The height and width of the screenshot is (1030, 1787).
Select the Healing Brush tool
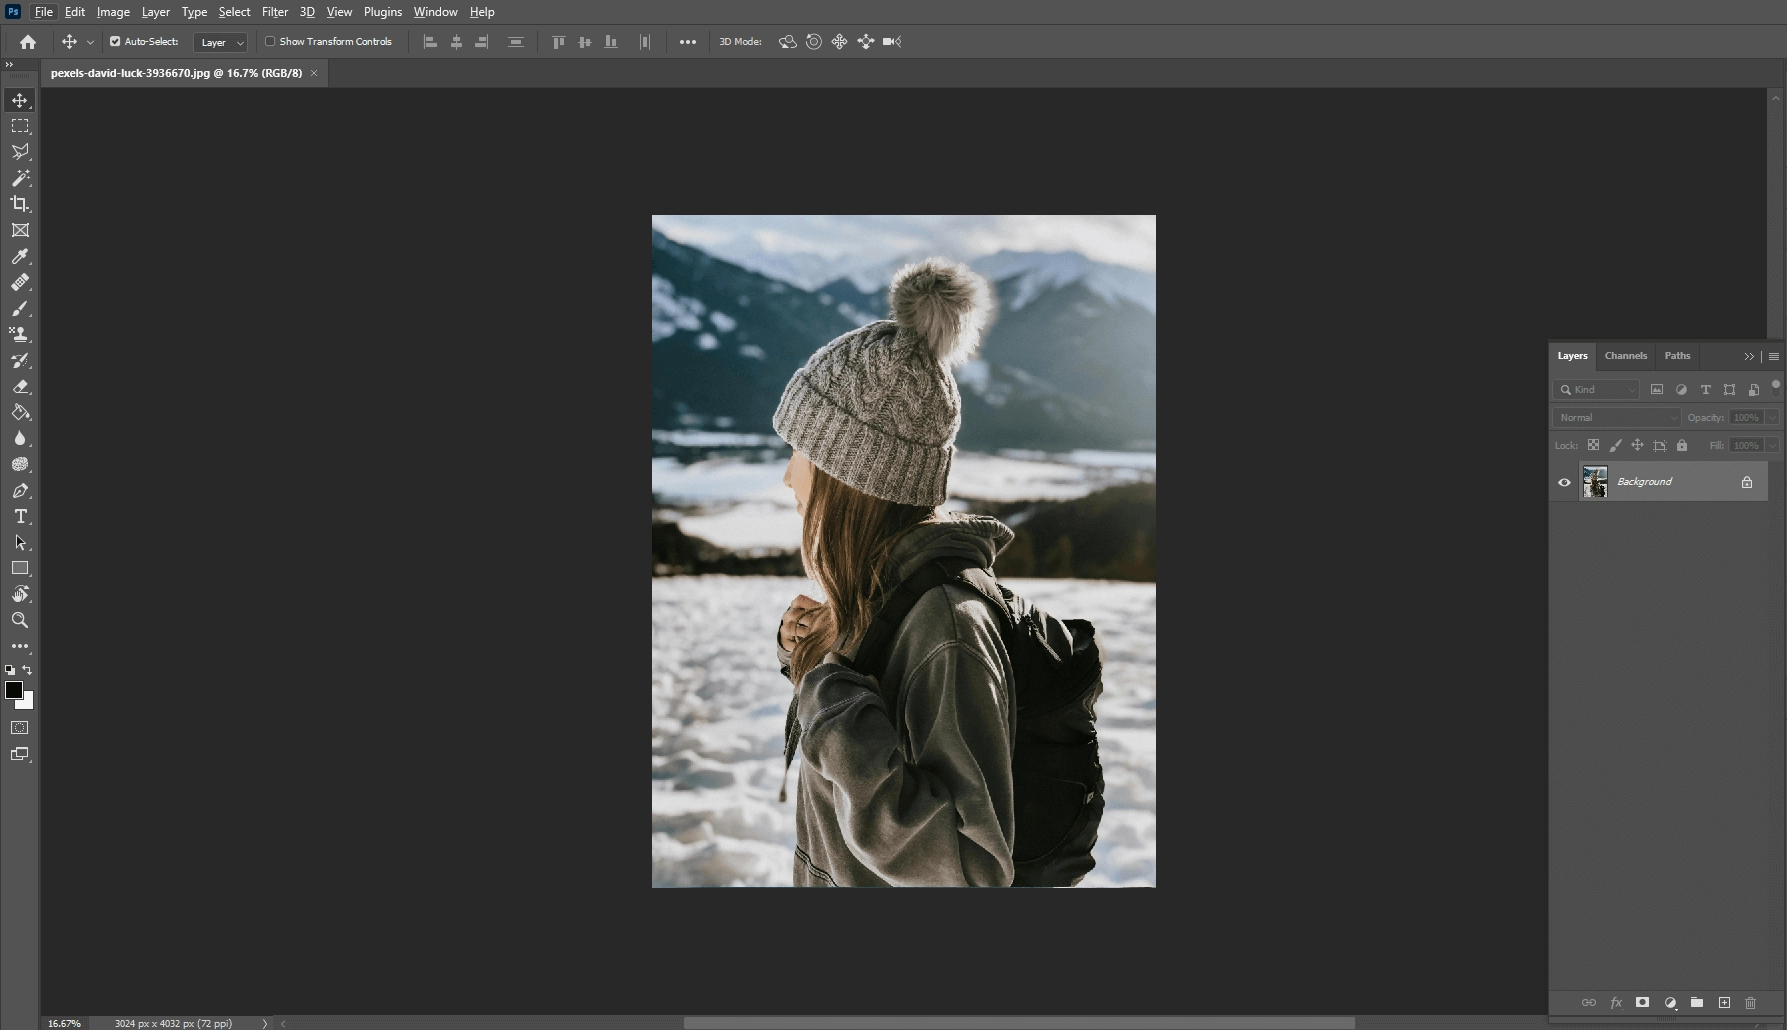20,282
